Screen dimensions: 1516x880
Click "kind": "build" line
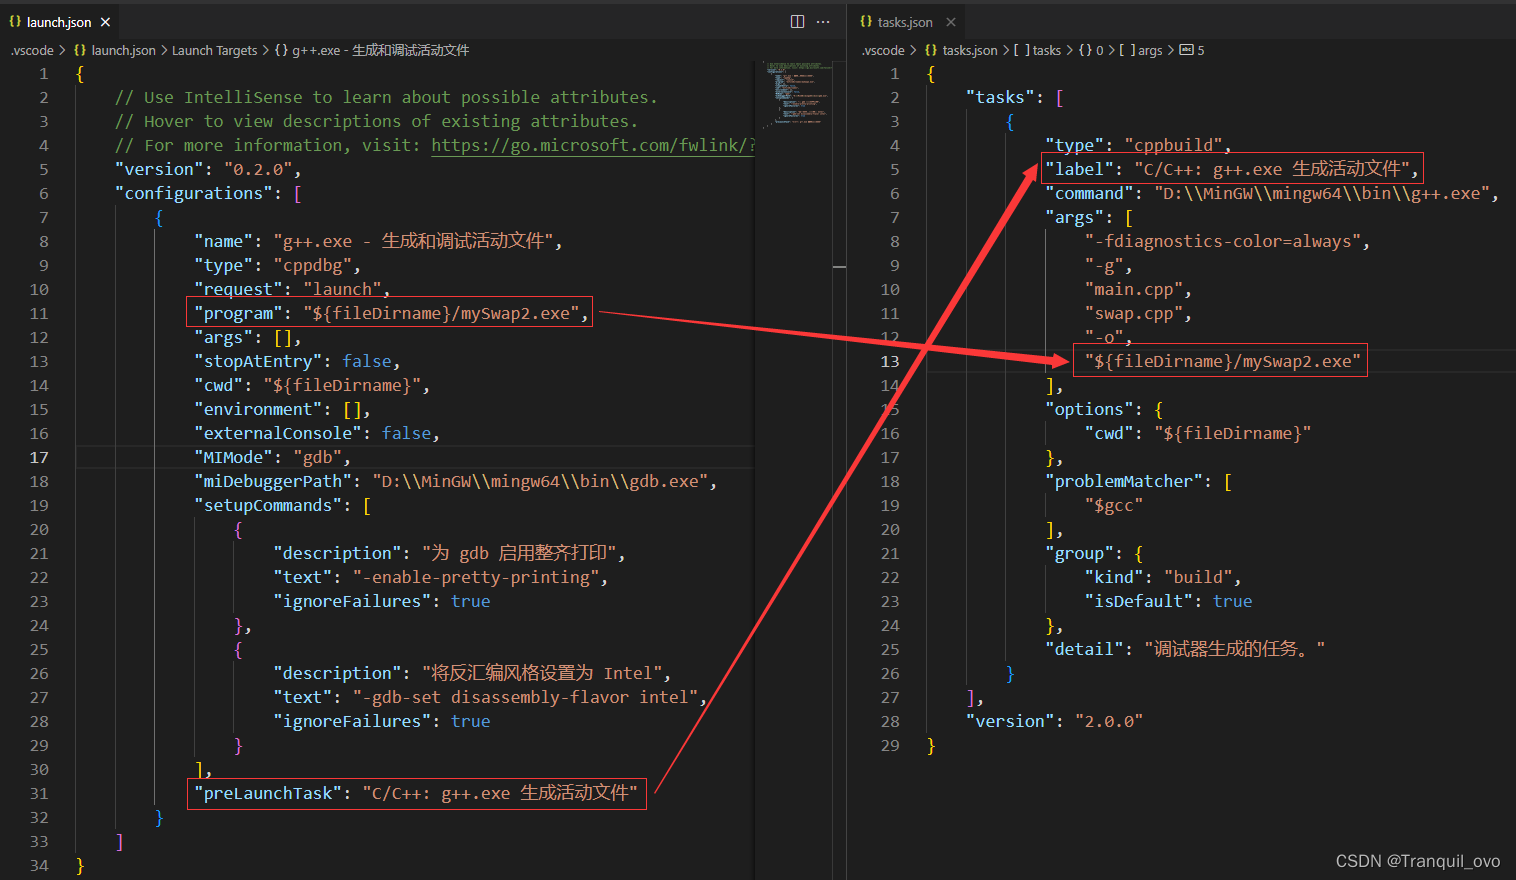click(1163, 577)
